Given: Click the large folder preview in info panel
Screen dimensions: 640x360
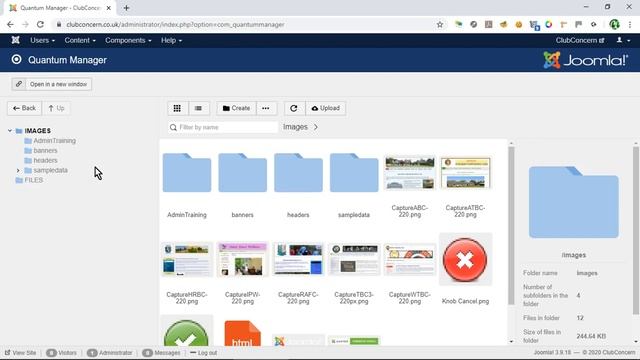Looking at the screenshot, I should pyautogui.click(x=574, y=202).
